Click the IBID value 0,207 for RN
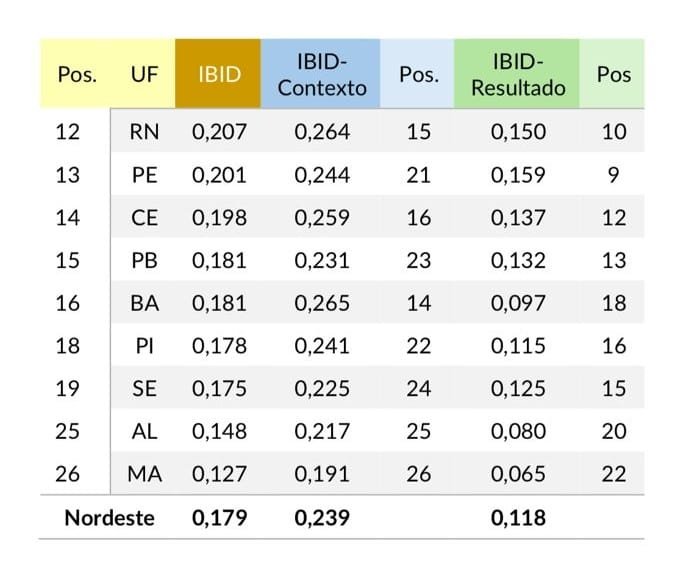The height and width of the screenshot is (574, 698). (x=219, y=132)
